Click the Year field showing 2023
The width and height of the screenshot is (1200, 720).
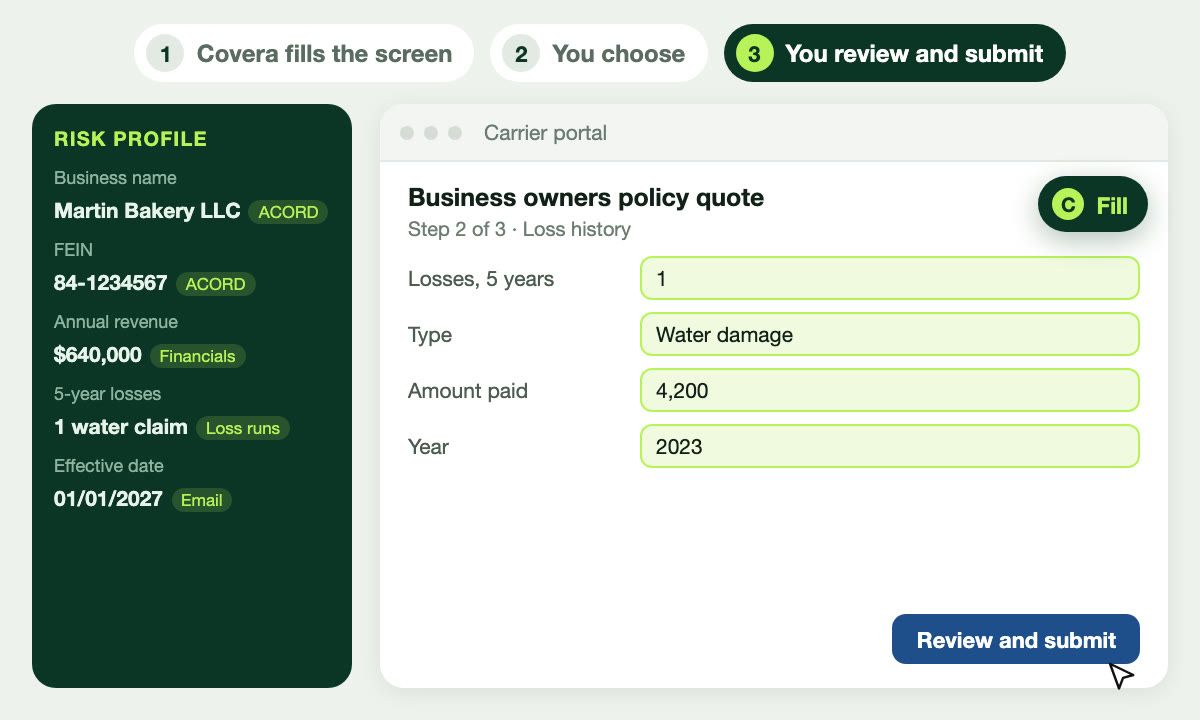pyautogui.click(x=890, y=446)
